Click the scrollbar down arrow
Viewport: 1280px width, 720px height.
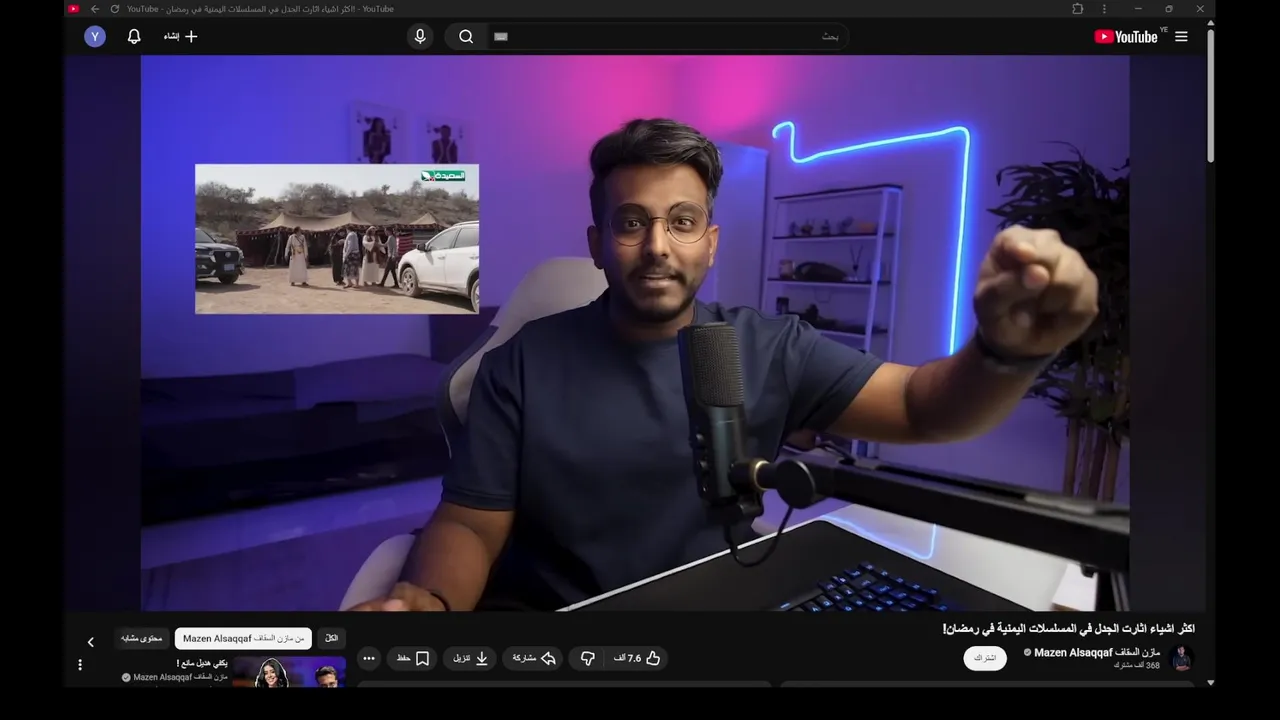coord(1210,683)
